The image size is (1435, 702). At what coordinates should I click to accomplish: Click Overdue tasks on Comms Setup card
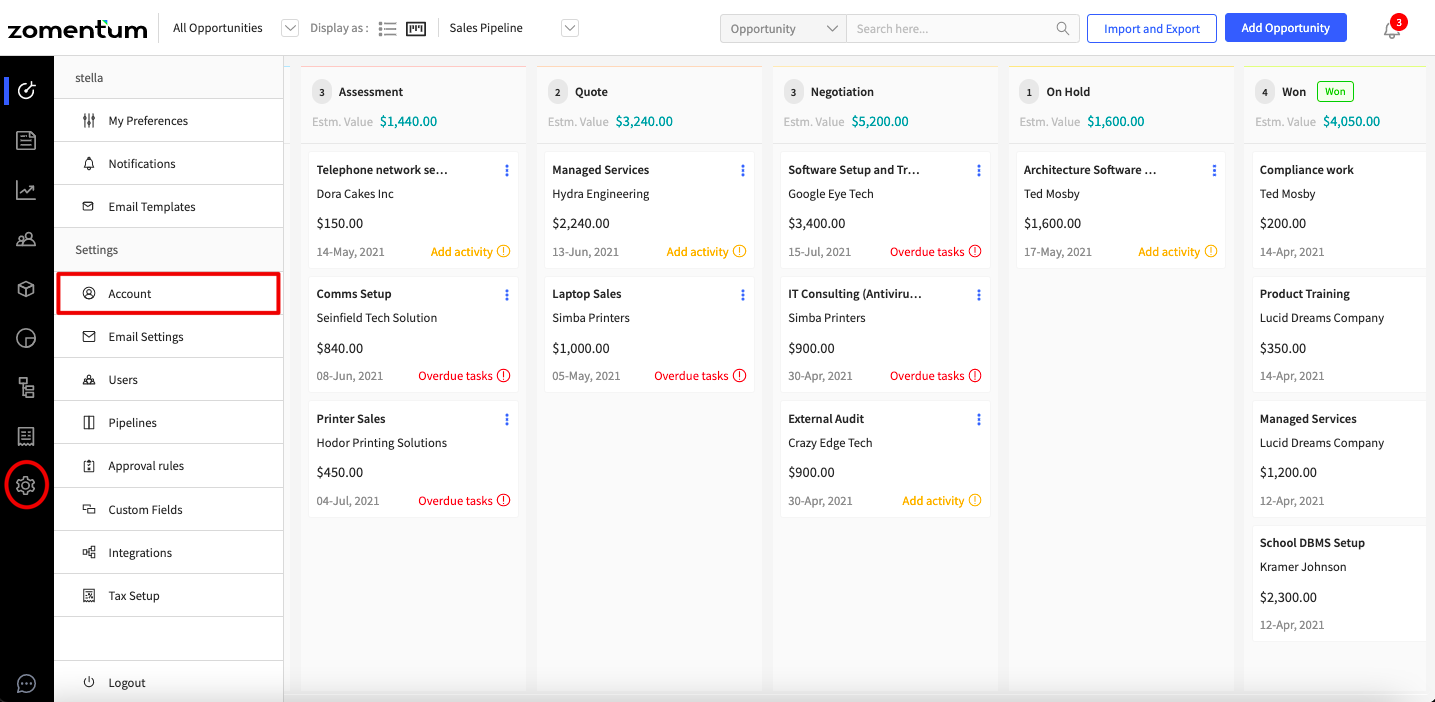[464, 376]
